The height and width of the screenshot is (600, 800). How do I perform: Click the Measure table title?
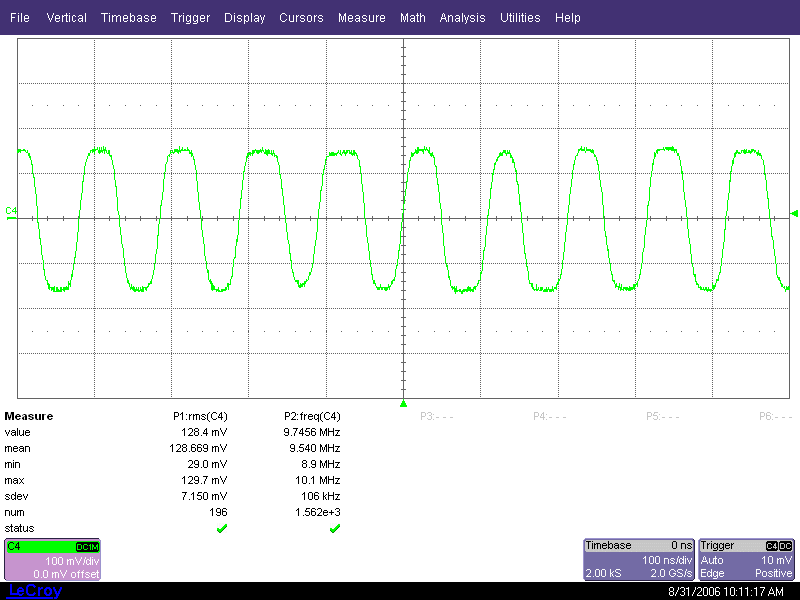click(29, 416)
